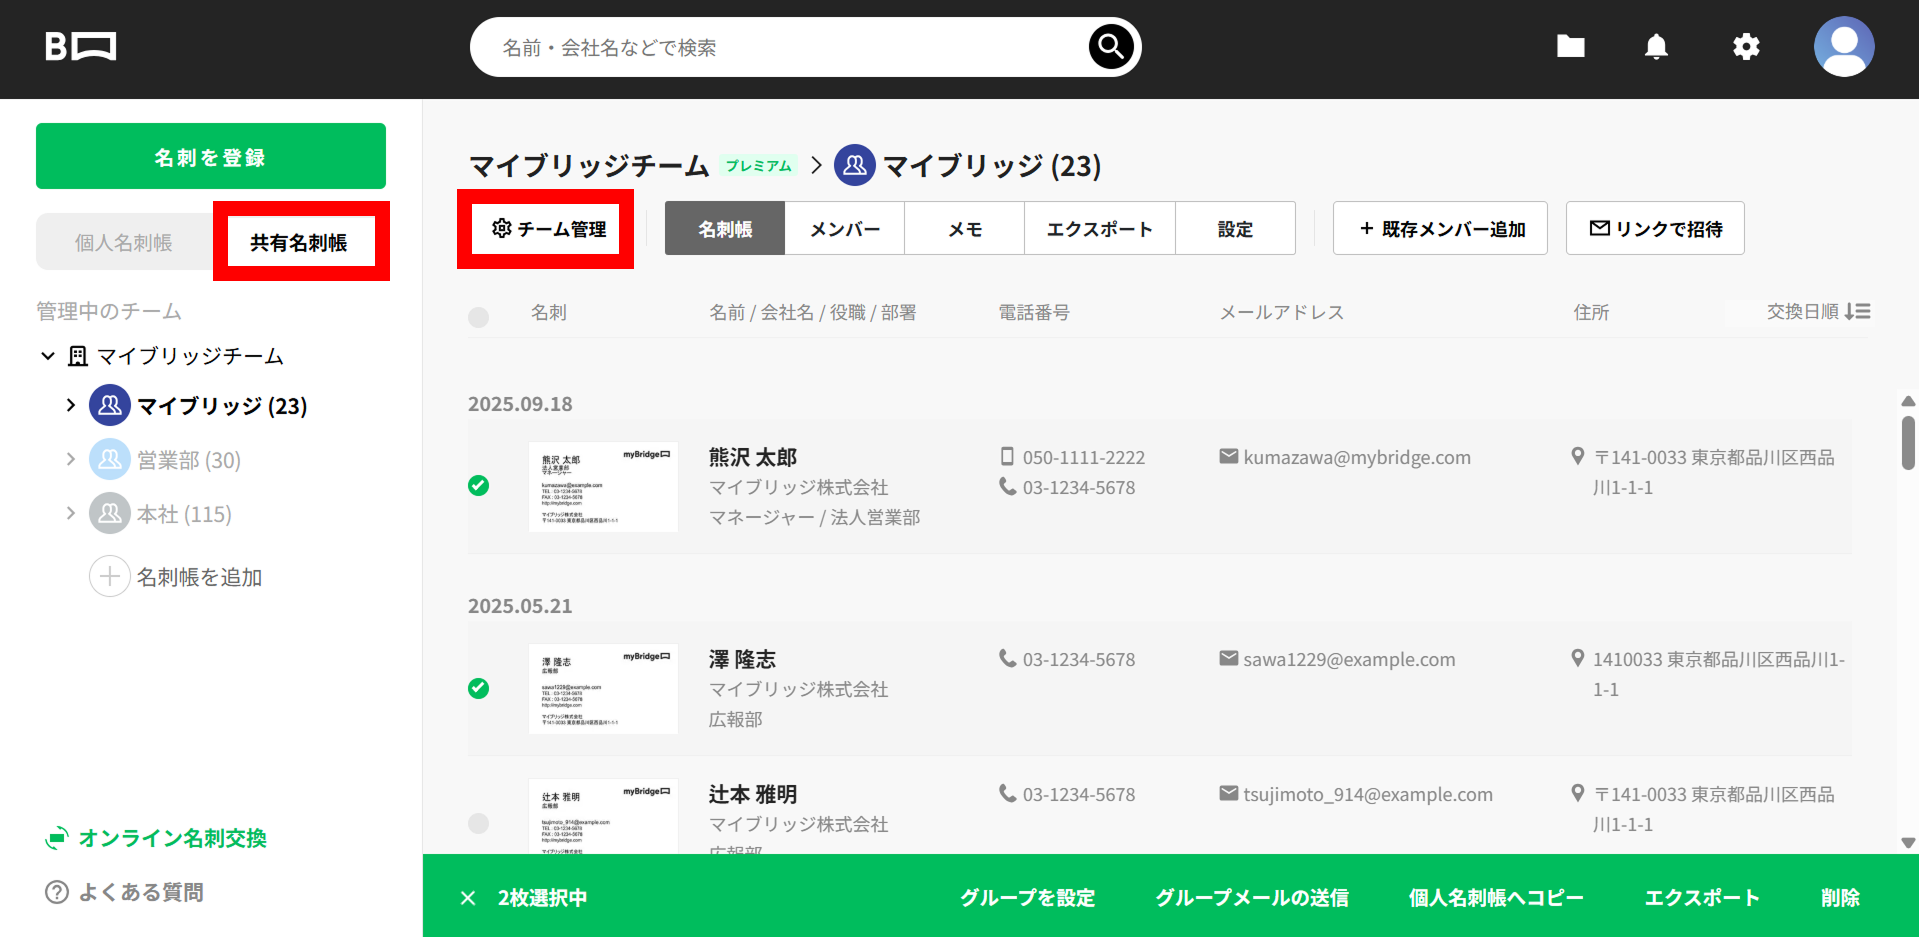1919x937 pixels.
Task: Click 削除 to delete selected cards
Action: point(1840,897)
